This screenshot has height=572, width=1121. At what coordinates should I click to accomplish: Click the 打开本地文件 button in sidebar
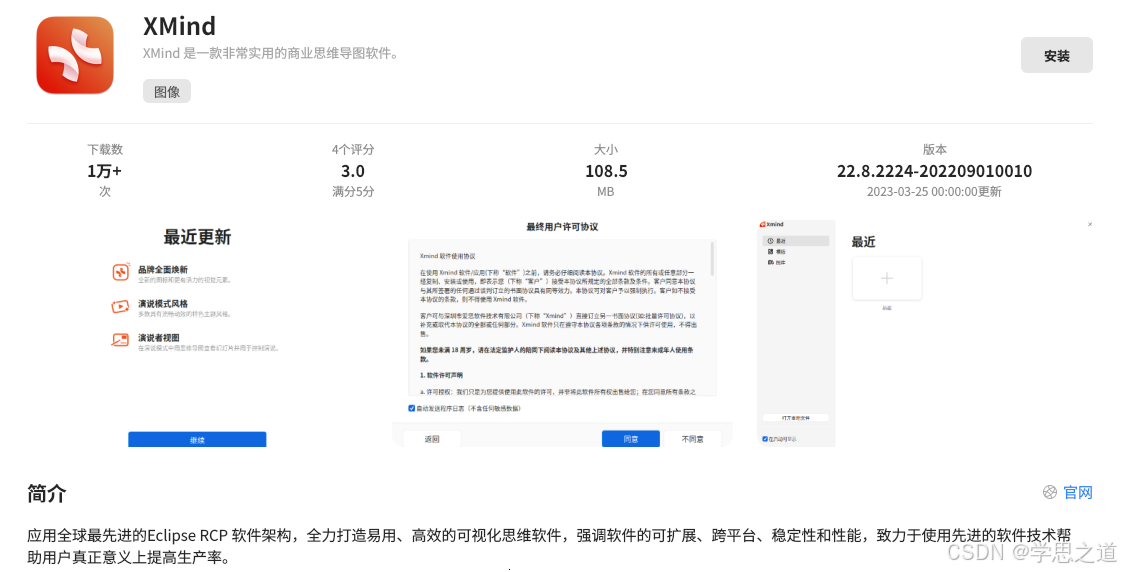click(796, 418)
